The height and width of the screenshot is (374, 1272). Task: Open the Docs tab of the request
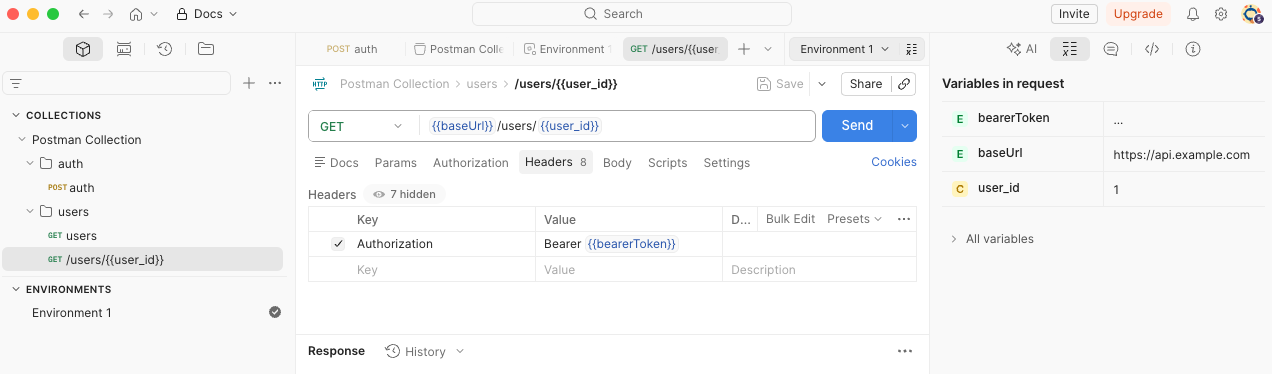pos(336,163)
